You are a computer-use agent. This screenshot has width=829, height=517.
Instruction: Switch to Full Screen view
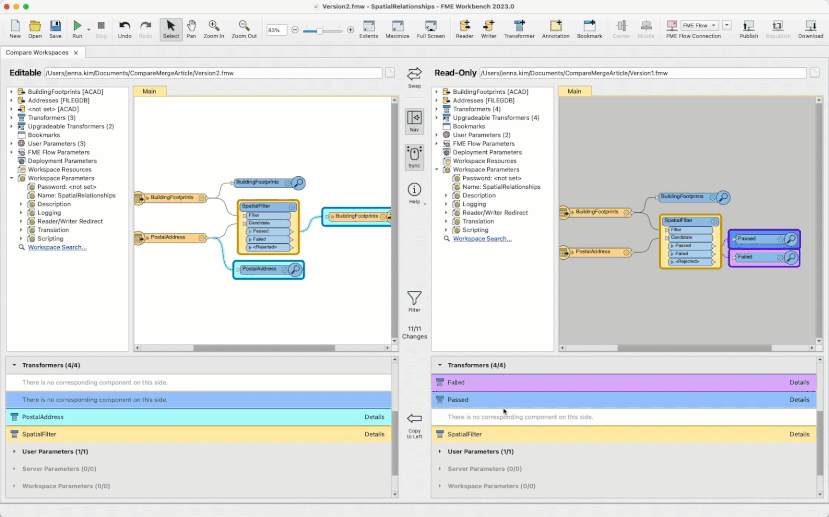(x=430, y=29)
